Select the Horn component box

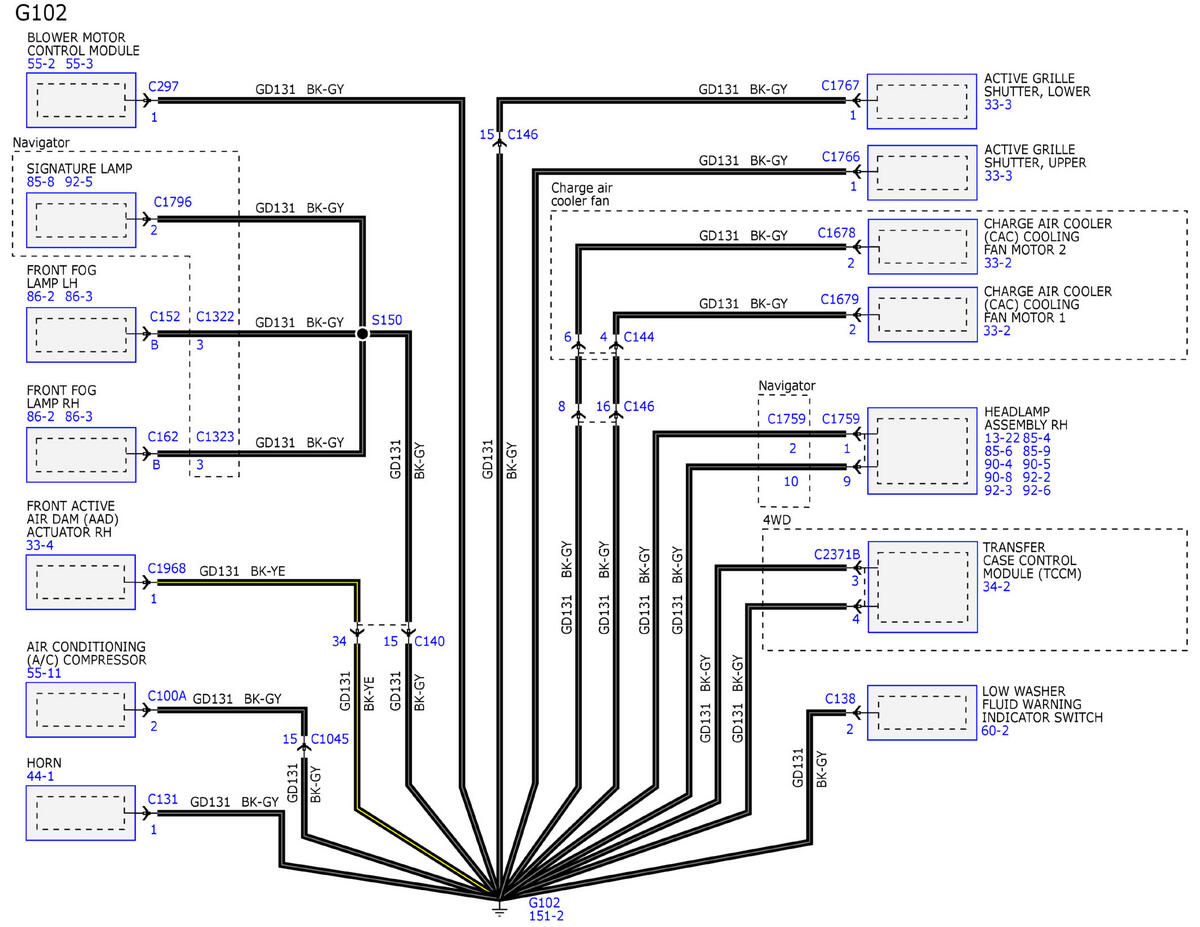pos(81,812)
